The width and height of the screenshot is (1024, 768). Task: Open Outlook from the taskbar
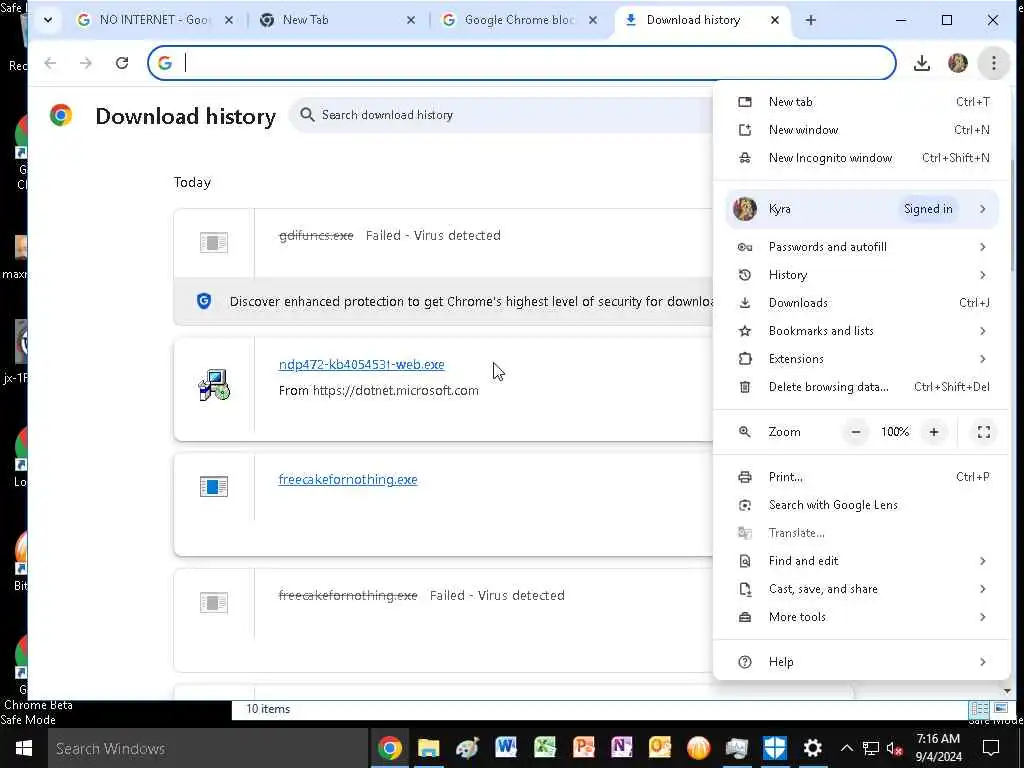(660, 748)
